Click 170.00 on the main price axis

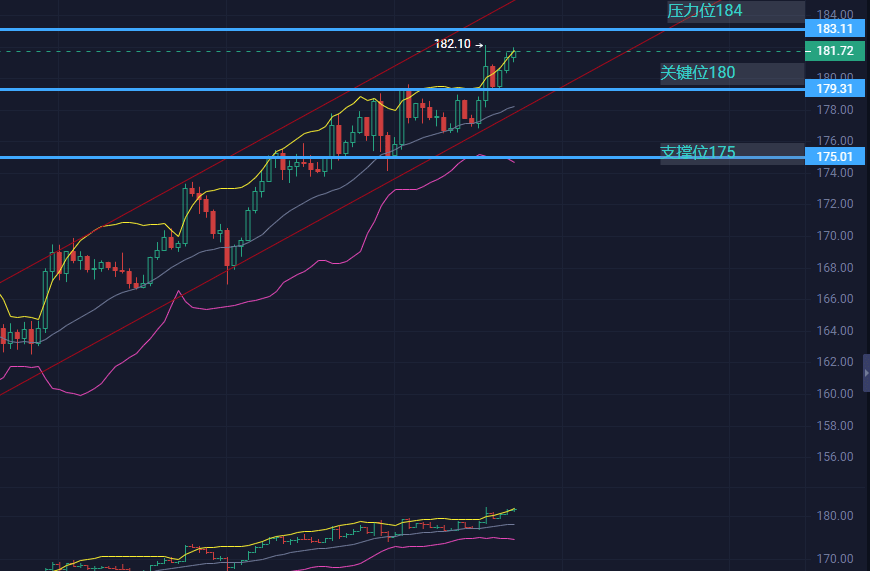[834, 236]
